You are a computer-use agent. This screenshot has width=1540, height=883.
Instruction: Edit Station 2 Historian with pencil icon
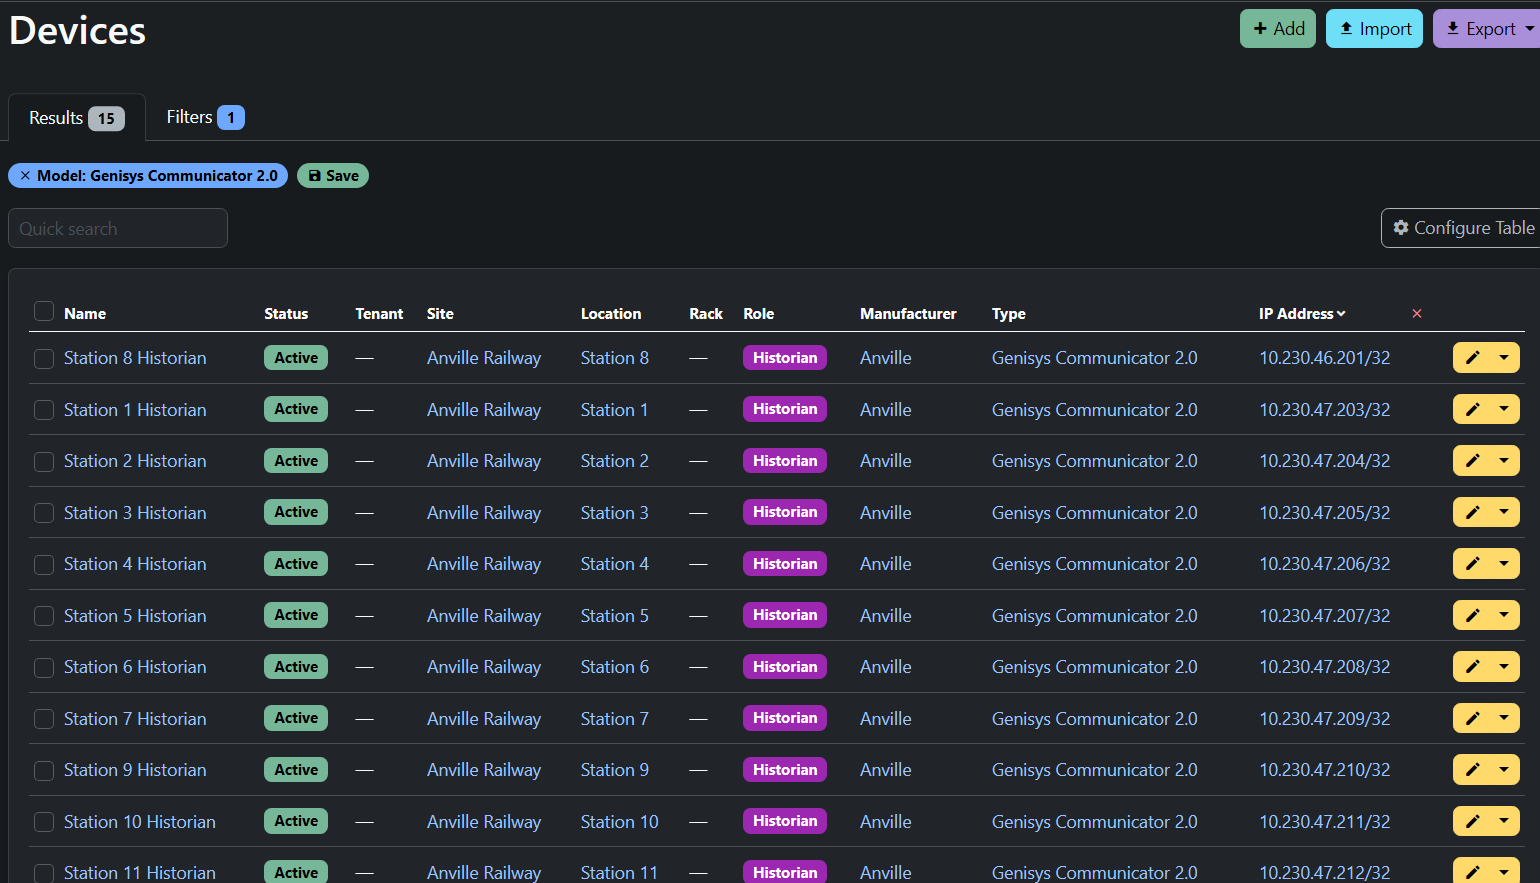click(1471, 460)
